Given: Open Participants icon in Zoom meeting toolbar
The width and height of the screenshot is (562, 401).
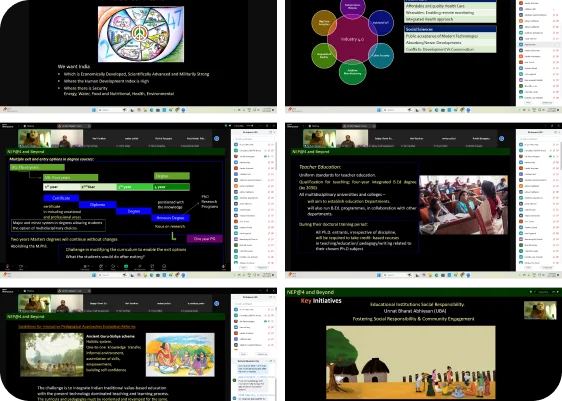Looking at the screenshot, I should coord(86,266).
